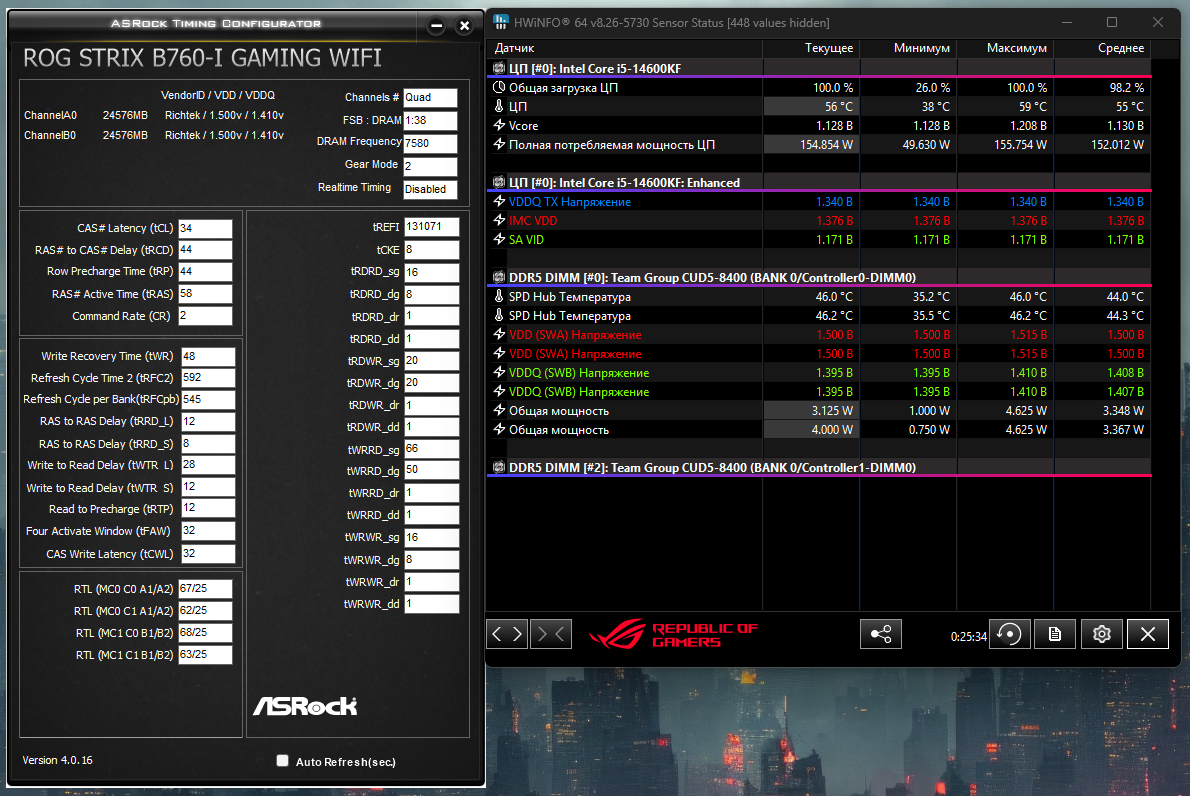Click the Version 4.0.16 text
The height and width of the screenshot is (796, 1190).
(58, 760)
